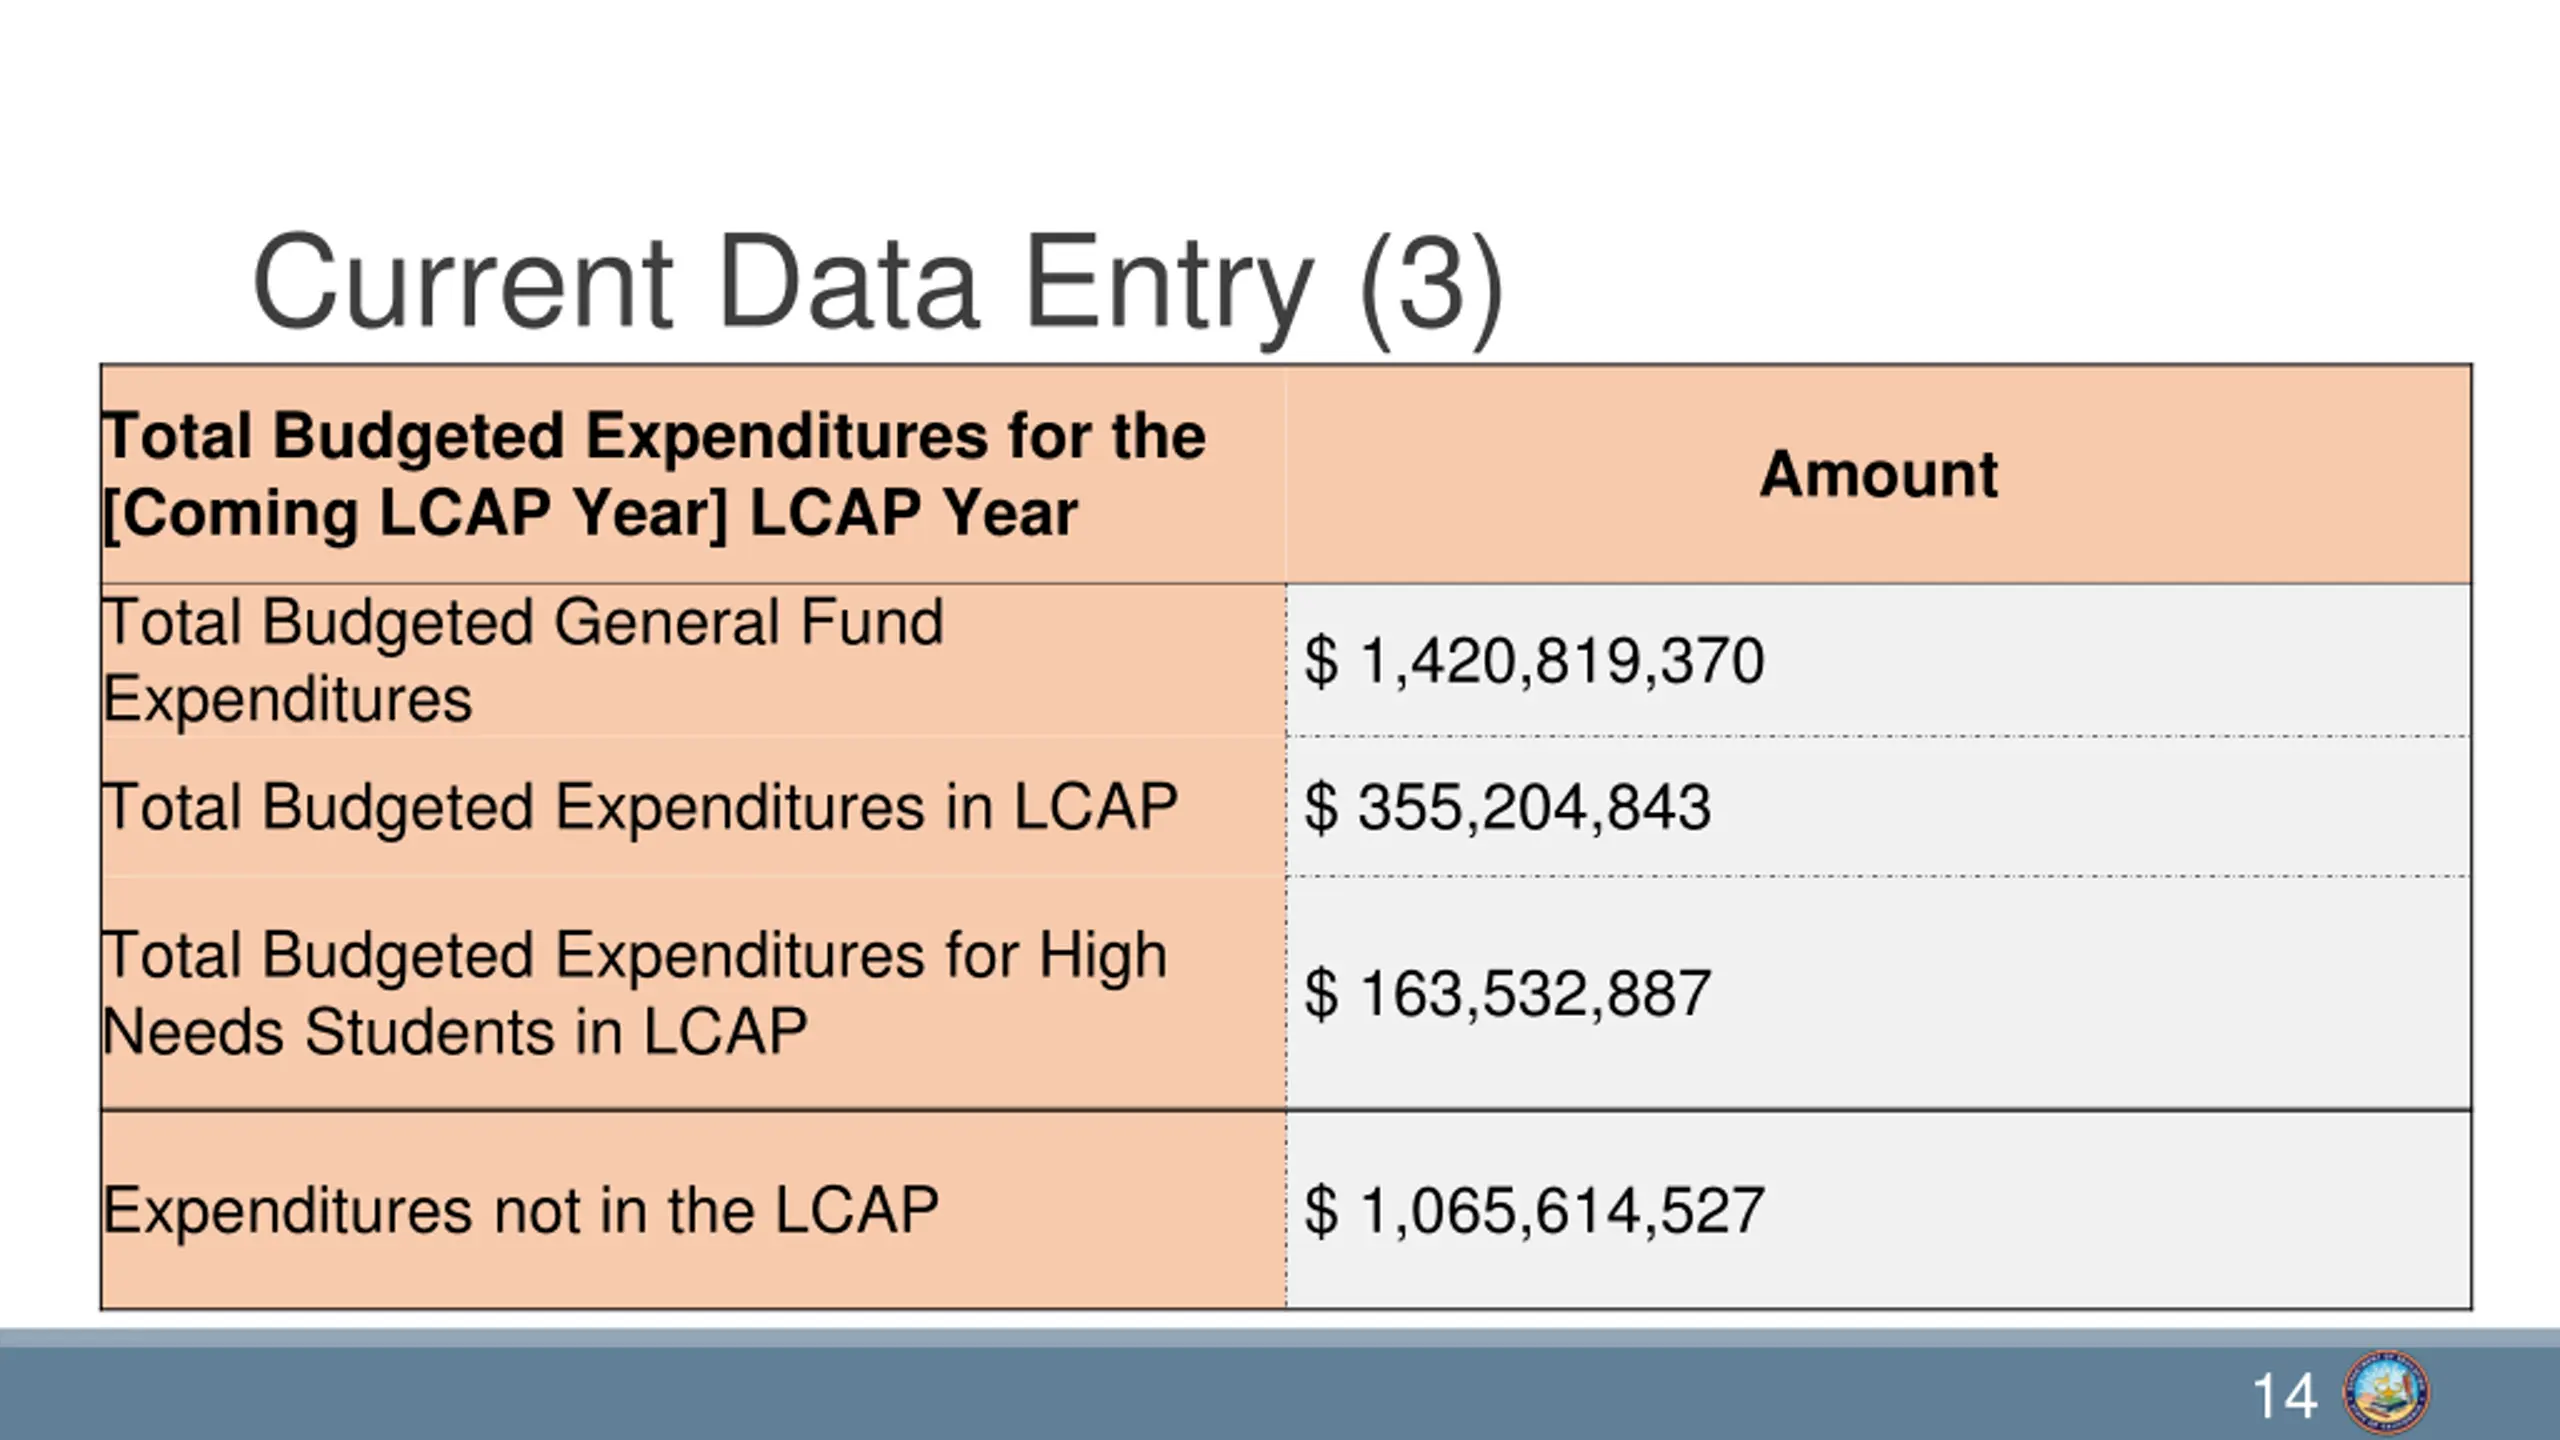Click slide number 14 in the footer
This screenshot has height=1440, width=2560.
click(2284, 1396)
